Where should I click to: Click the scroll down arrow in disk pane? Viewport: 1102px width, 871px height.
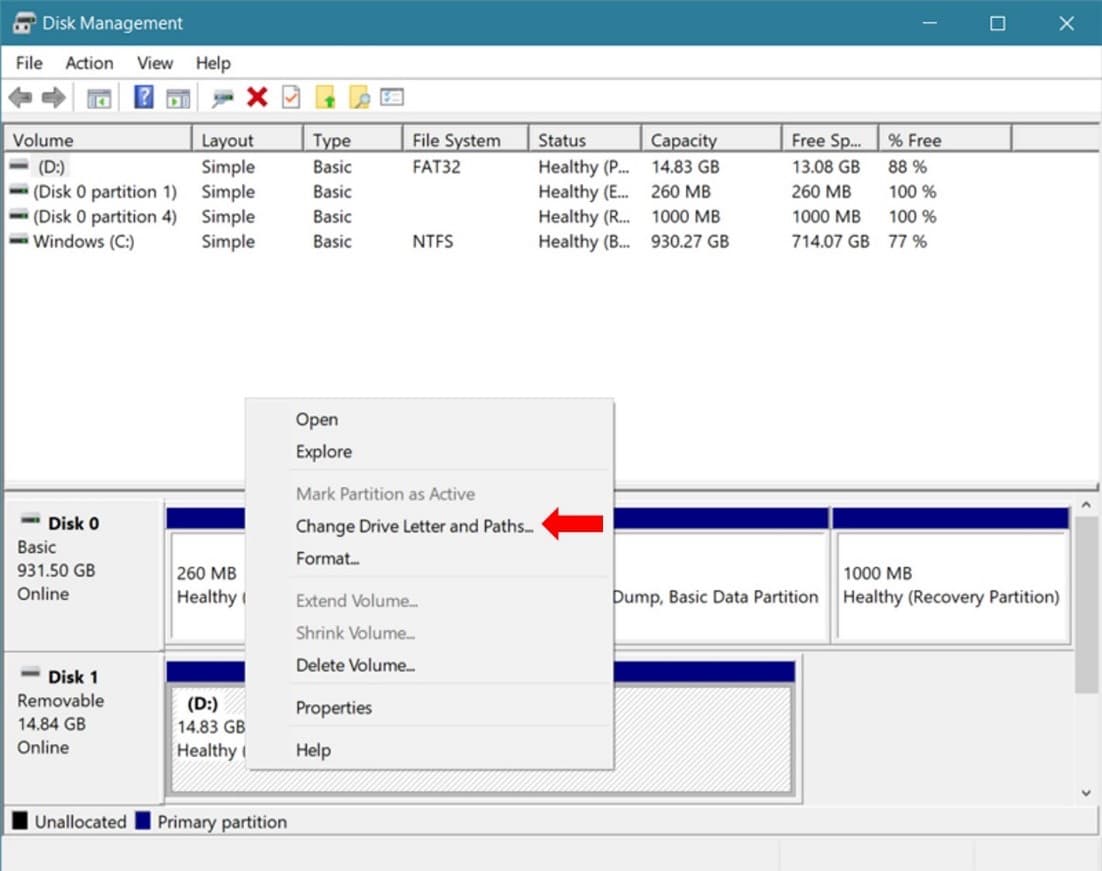click(x=1086, y=792)
